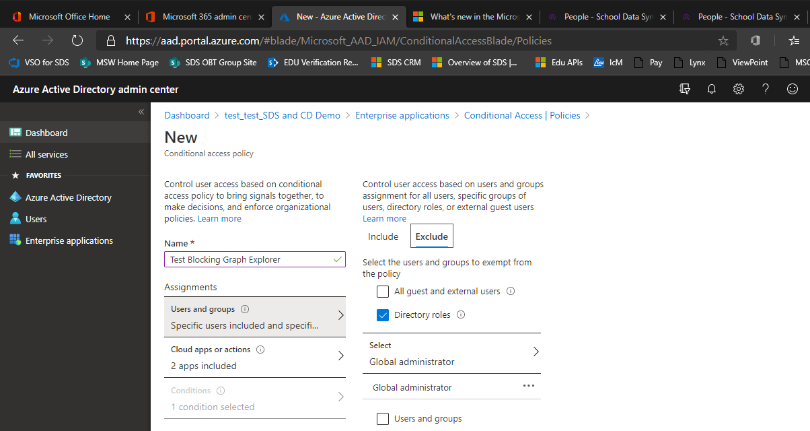The height and width of the screenshot is (431, 810).
Task: Open Conditional Access | Policies breadcrumb
Action: pyautogui.click(x=522, y=115)
